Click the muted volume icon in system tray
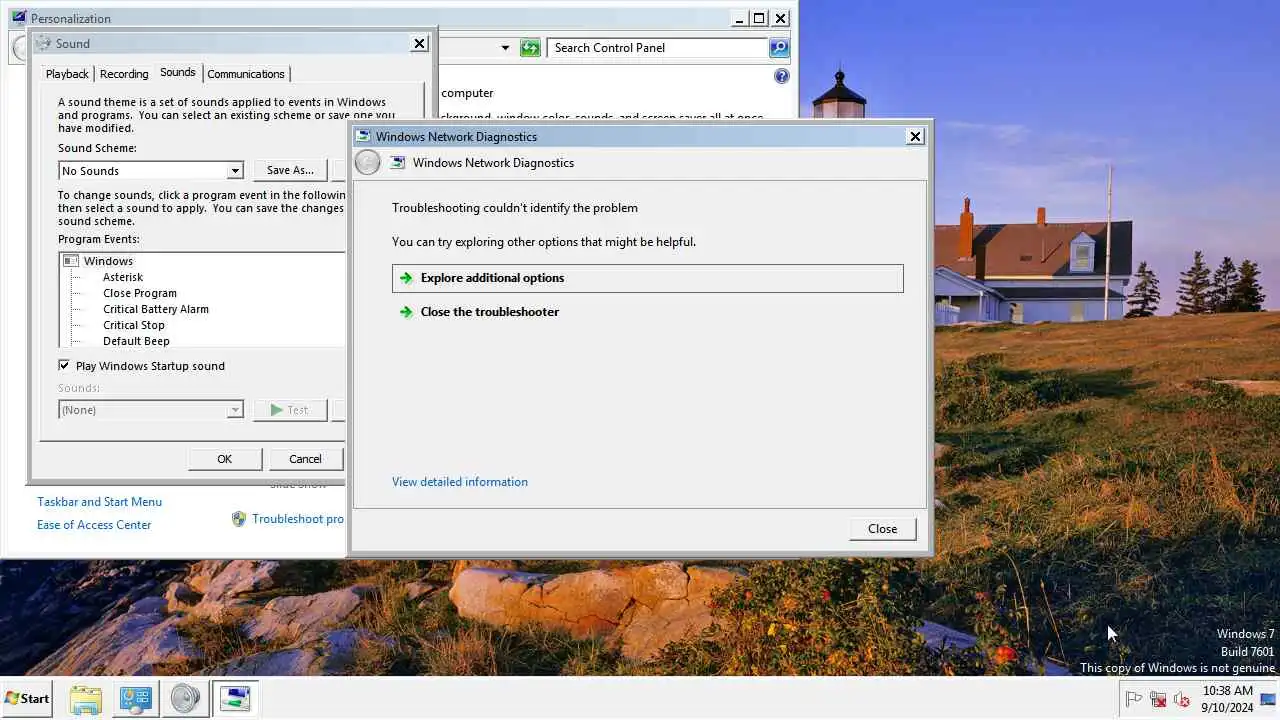The image size is (1280, 720). pos(1182,699)
